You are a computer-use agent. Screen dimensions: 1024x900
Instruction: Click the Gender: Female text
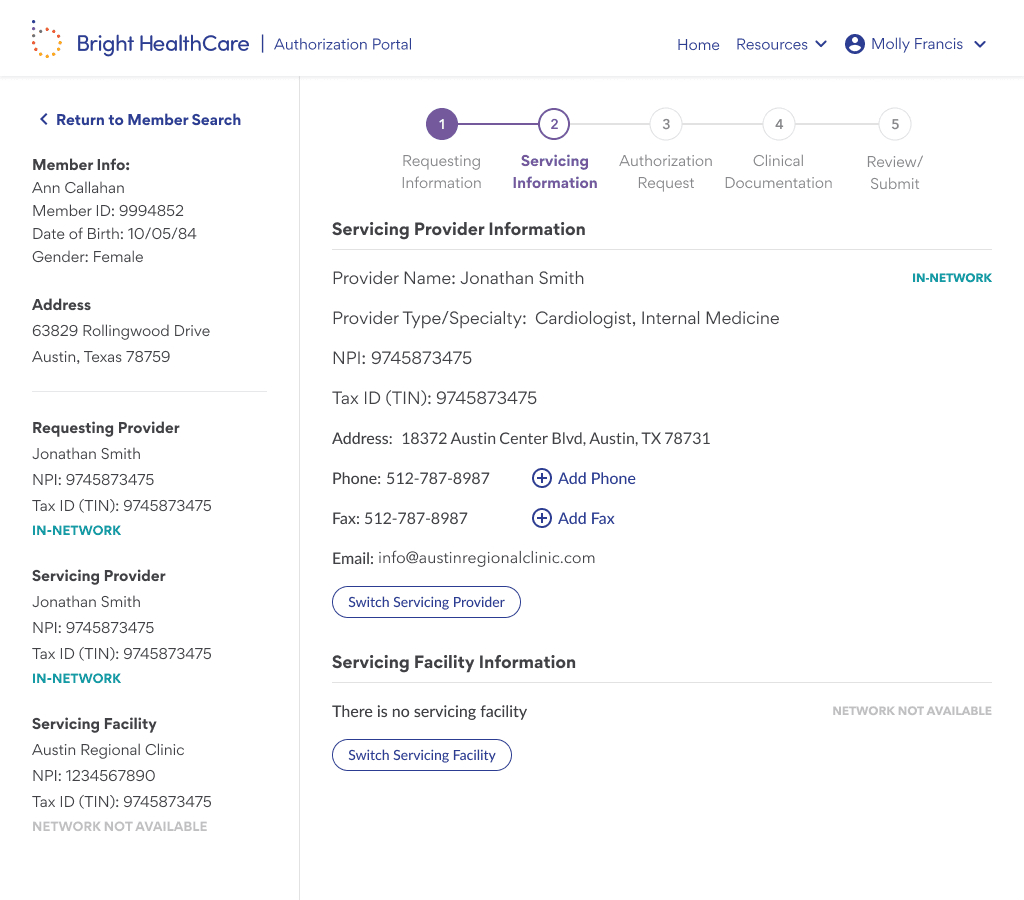pos(88,257)
